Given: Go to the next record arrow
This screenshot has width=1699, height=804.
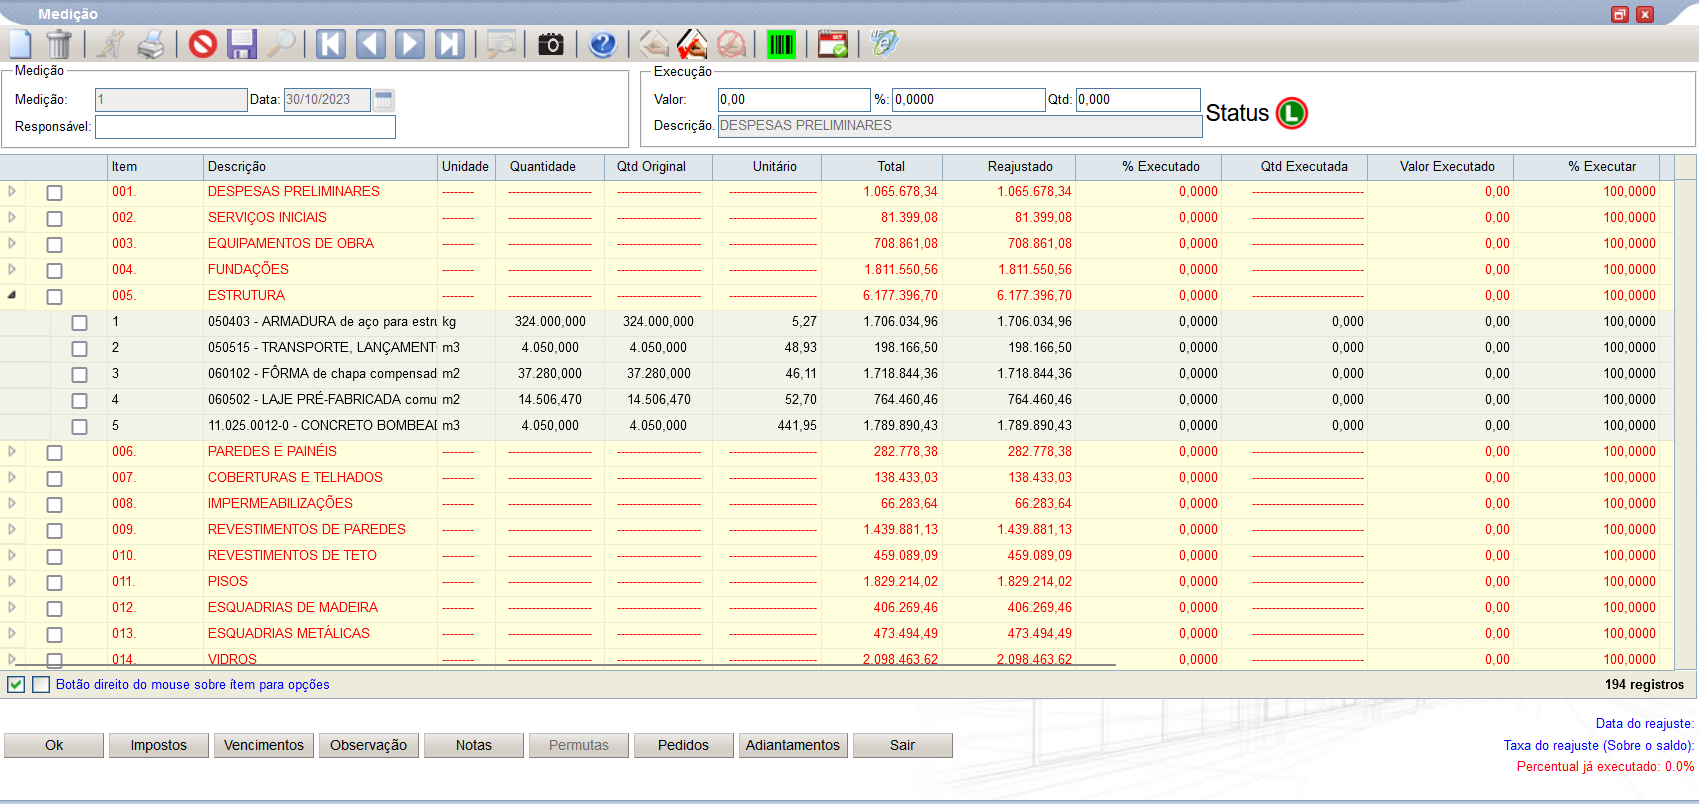Looking at the screenshot, I should pos(410,44).
